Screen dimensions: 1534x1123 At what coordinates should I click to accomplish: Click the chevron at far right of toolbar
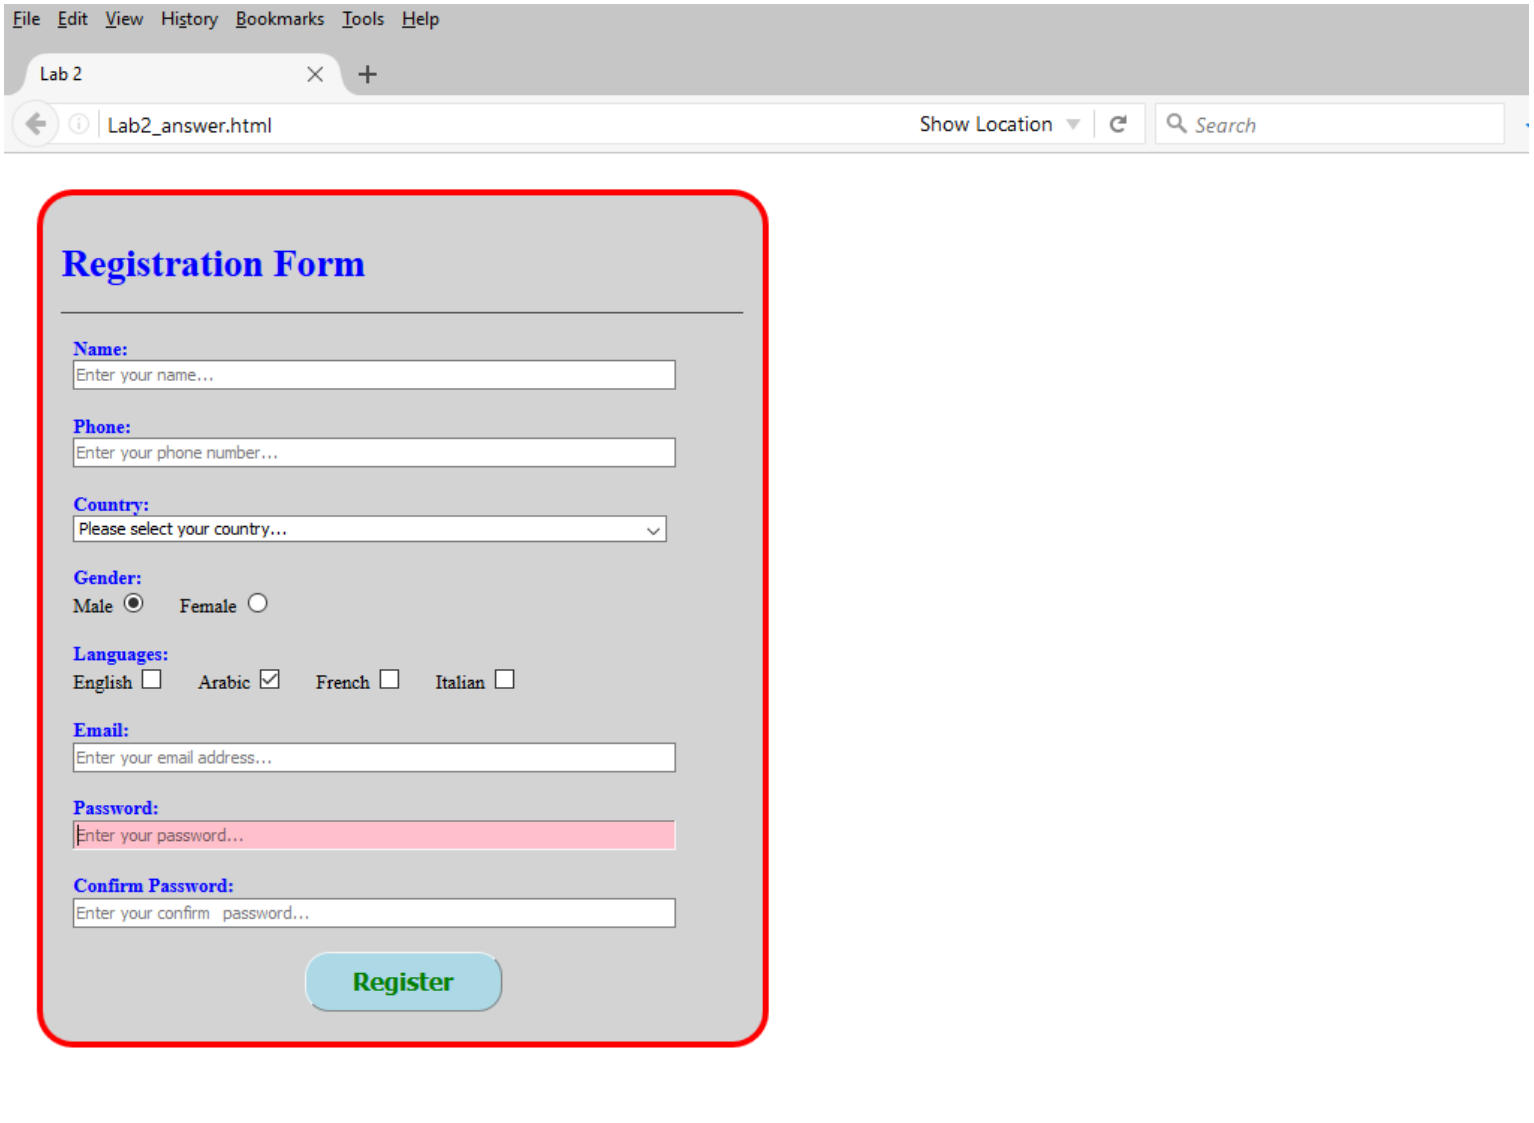pyautogui.click(x=1526, y=124)
